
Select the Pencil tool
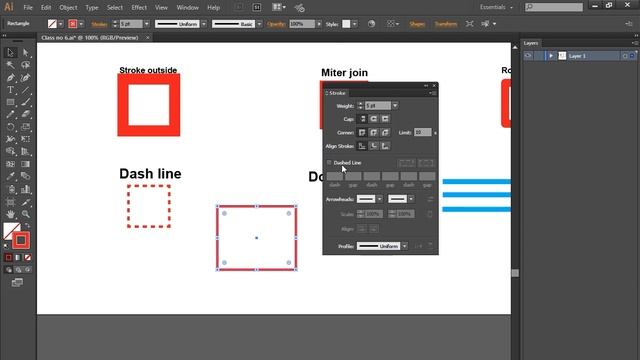(x=10, y=114)
